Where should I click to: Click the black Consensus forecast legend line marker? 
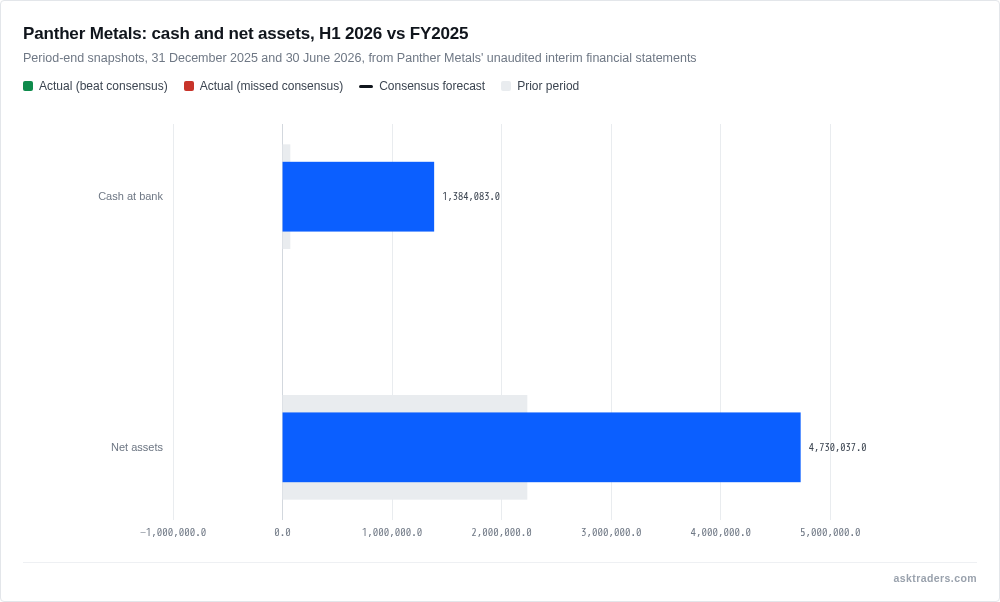(x=366, y=86)
